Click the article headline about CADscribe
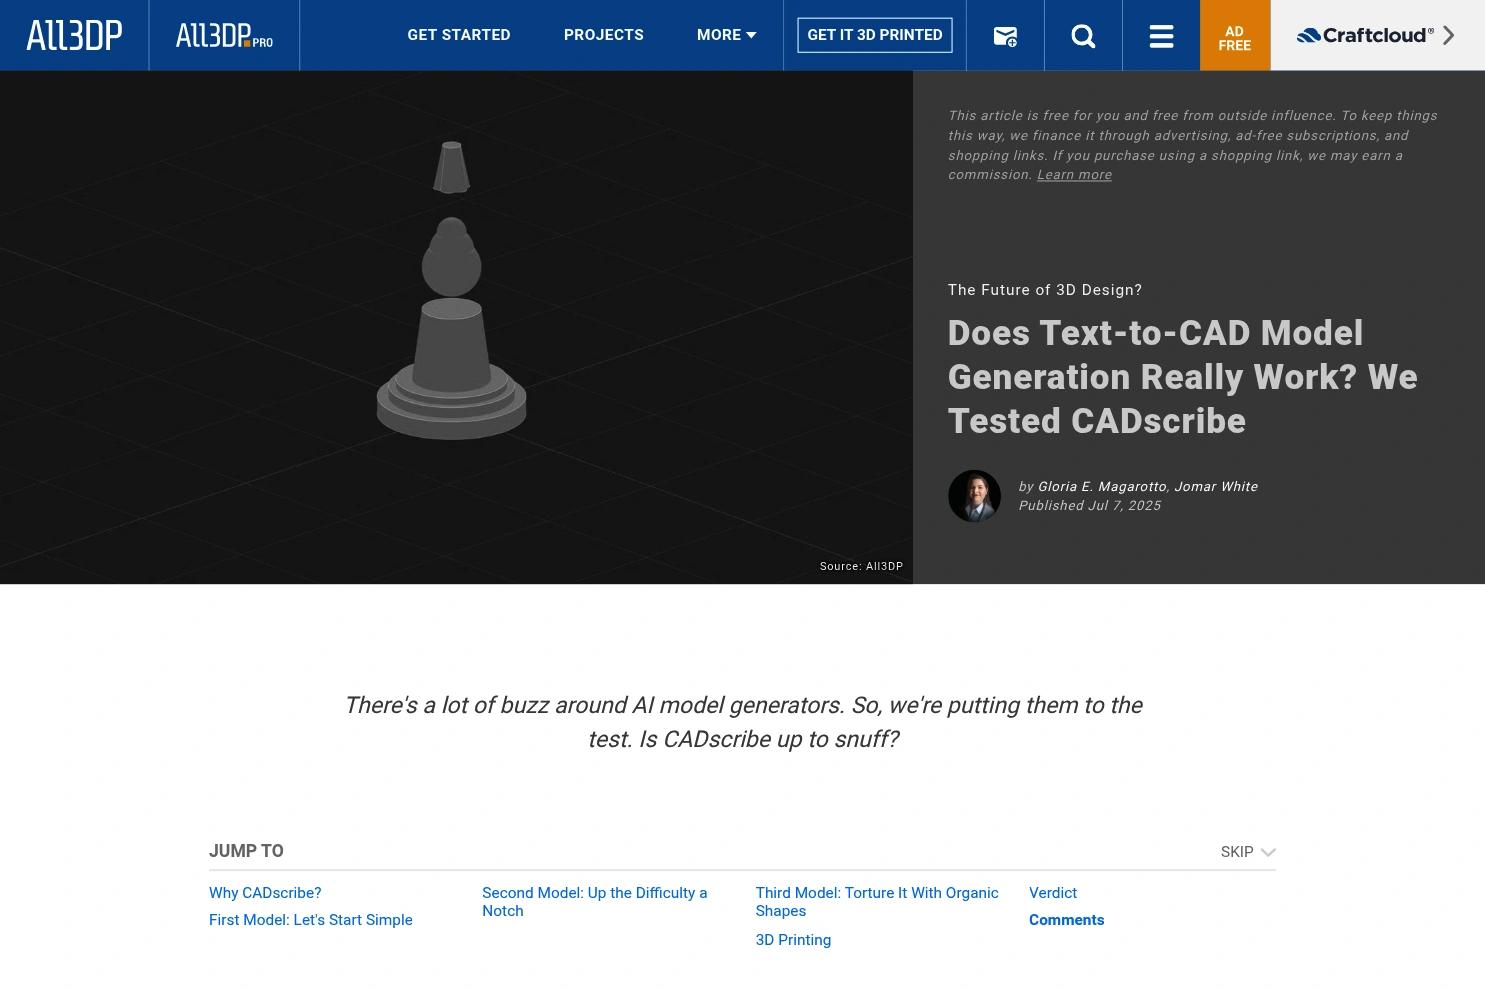The width and height of the screenshot is (1485, 990). coord(1183,377)
